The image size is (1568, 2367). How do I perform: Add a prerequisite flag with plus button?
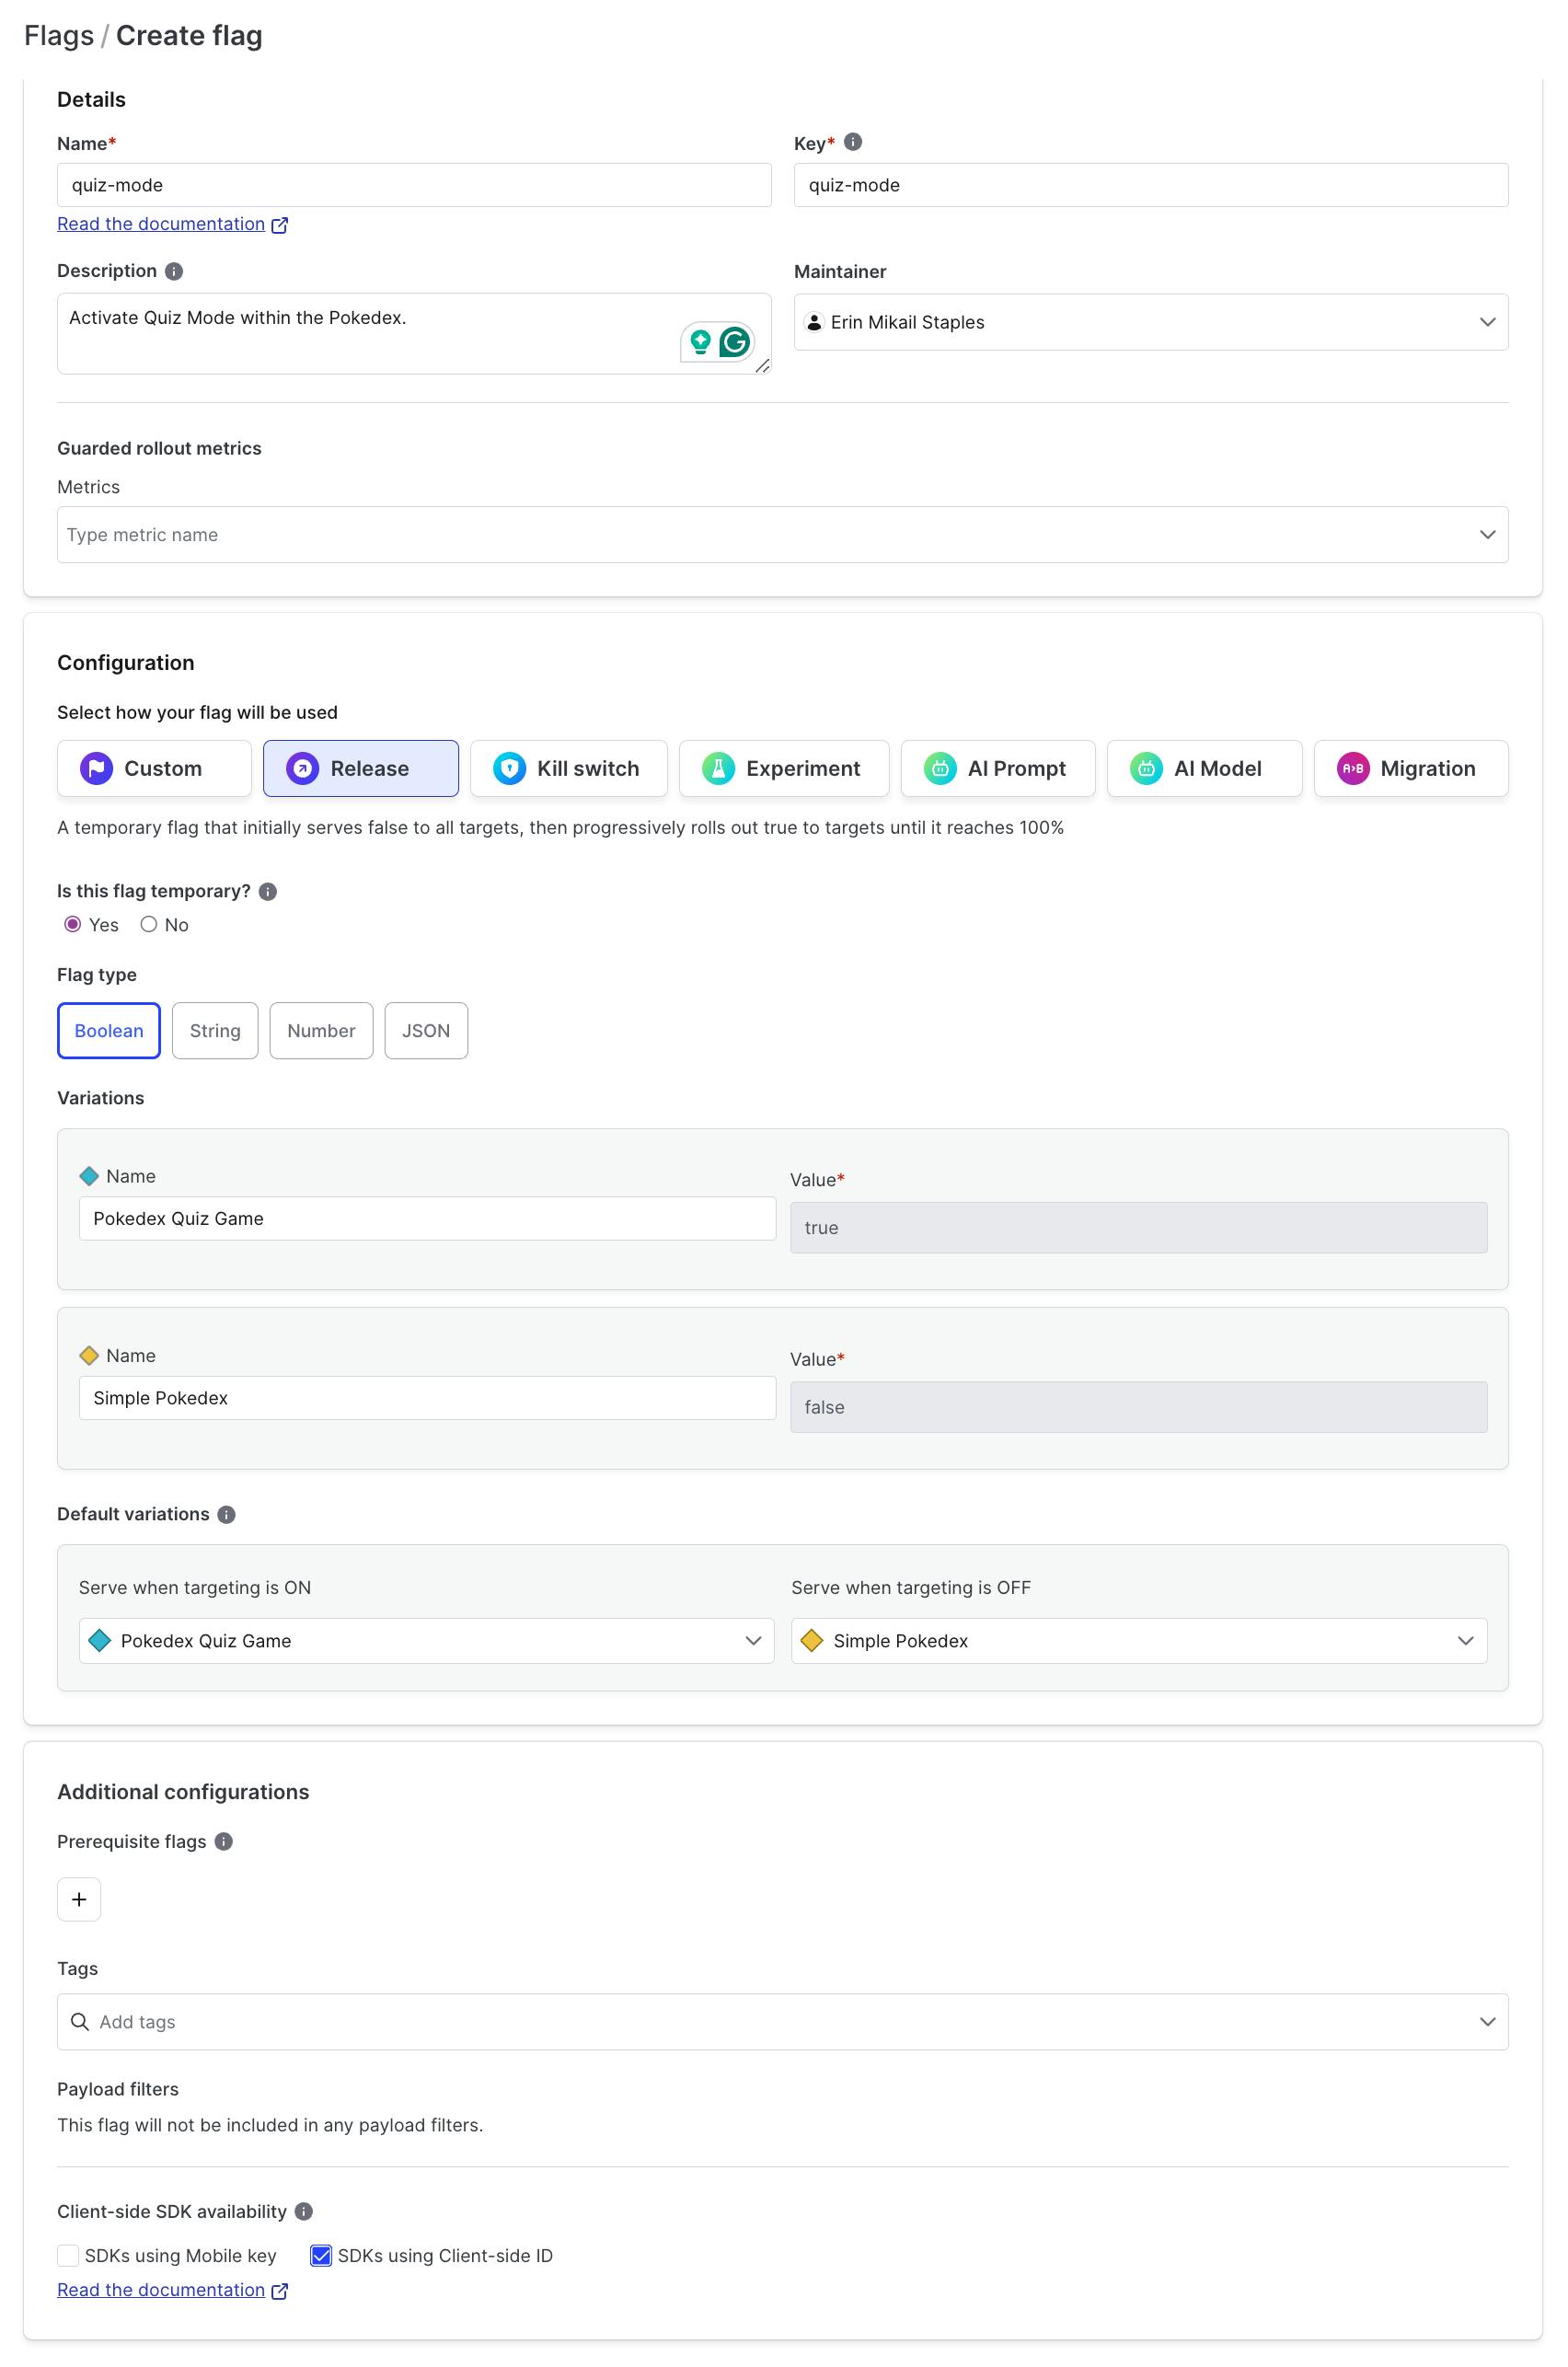pos(79,1900)
